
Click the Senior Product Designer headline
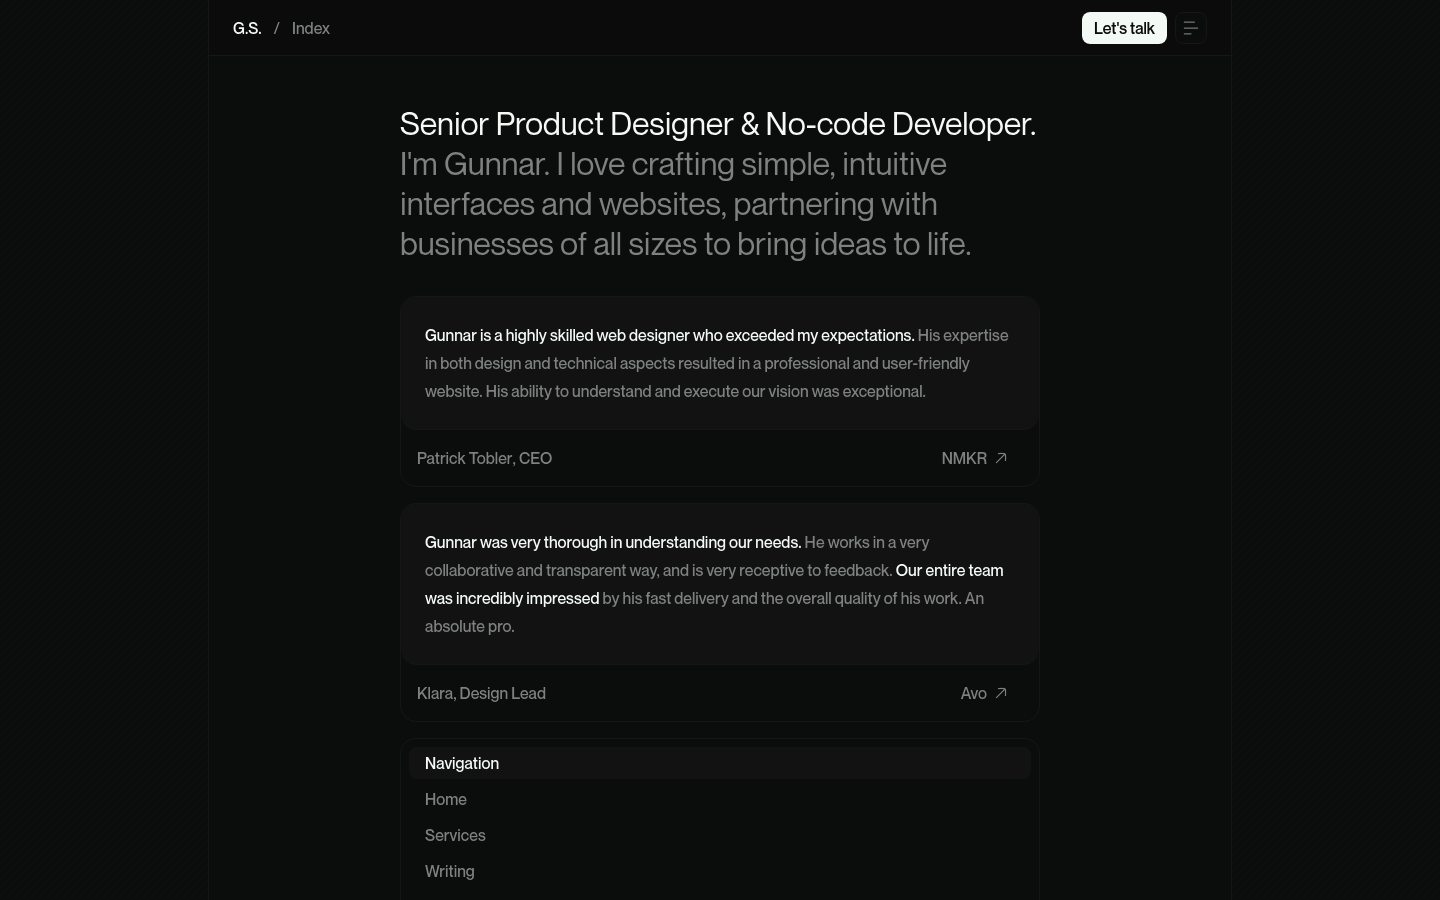(x=717, y=124)
